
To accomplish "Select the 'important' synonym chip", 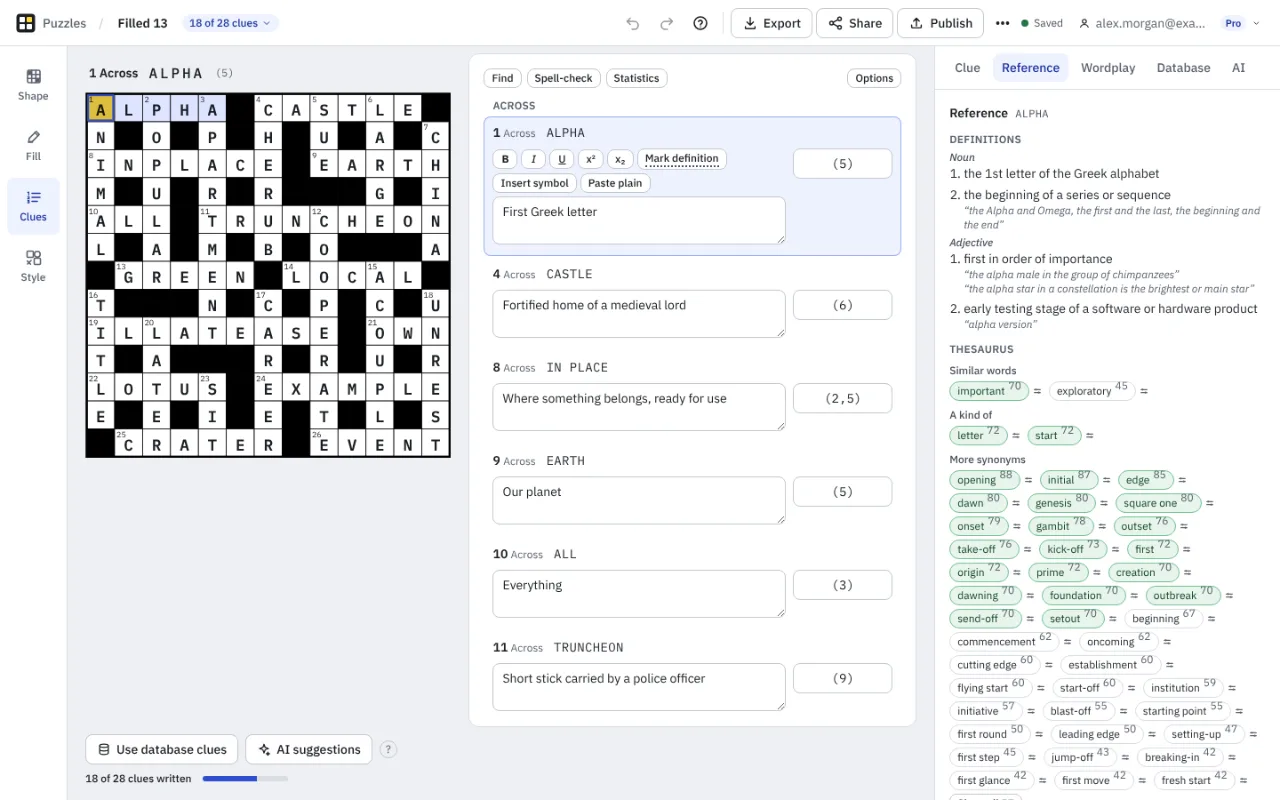I will [989, 390].
